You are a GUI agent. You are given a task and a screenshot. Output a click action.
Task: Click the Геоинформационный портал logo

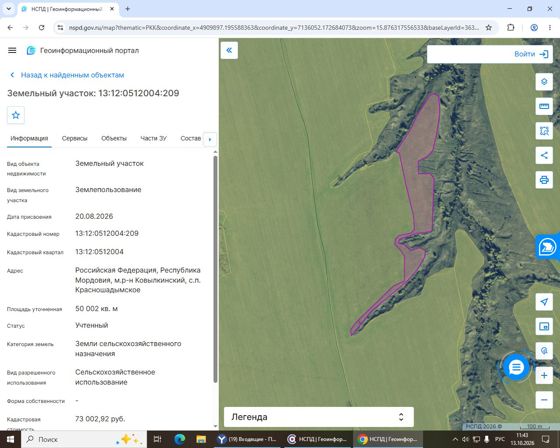(x=31, y=50)
